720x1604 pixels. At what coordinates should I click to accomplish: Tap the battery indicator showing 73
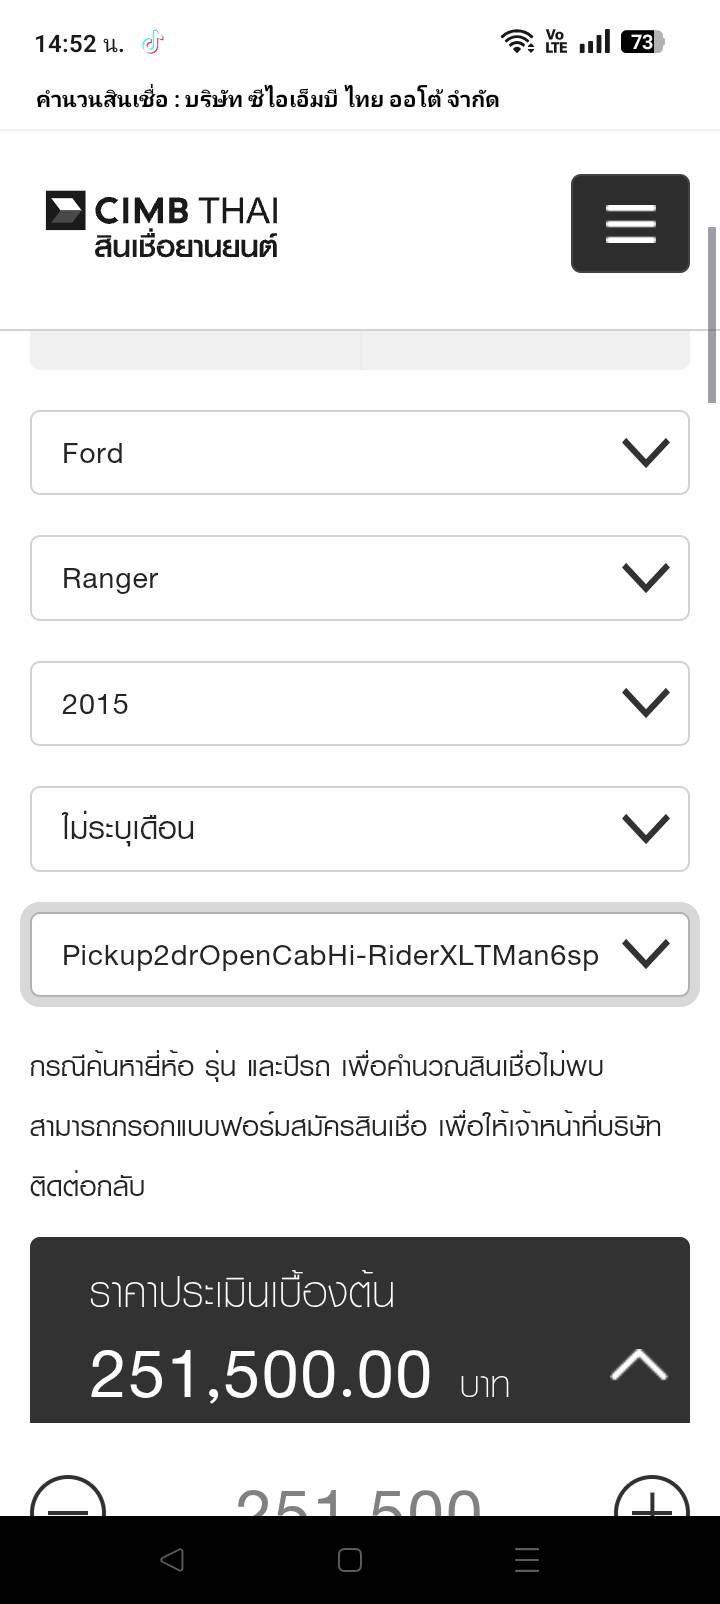(x=641, y=41)
